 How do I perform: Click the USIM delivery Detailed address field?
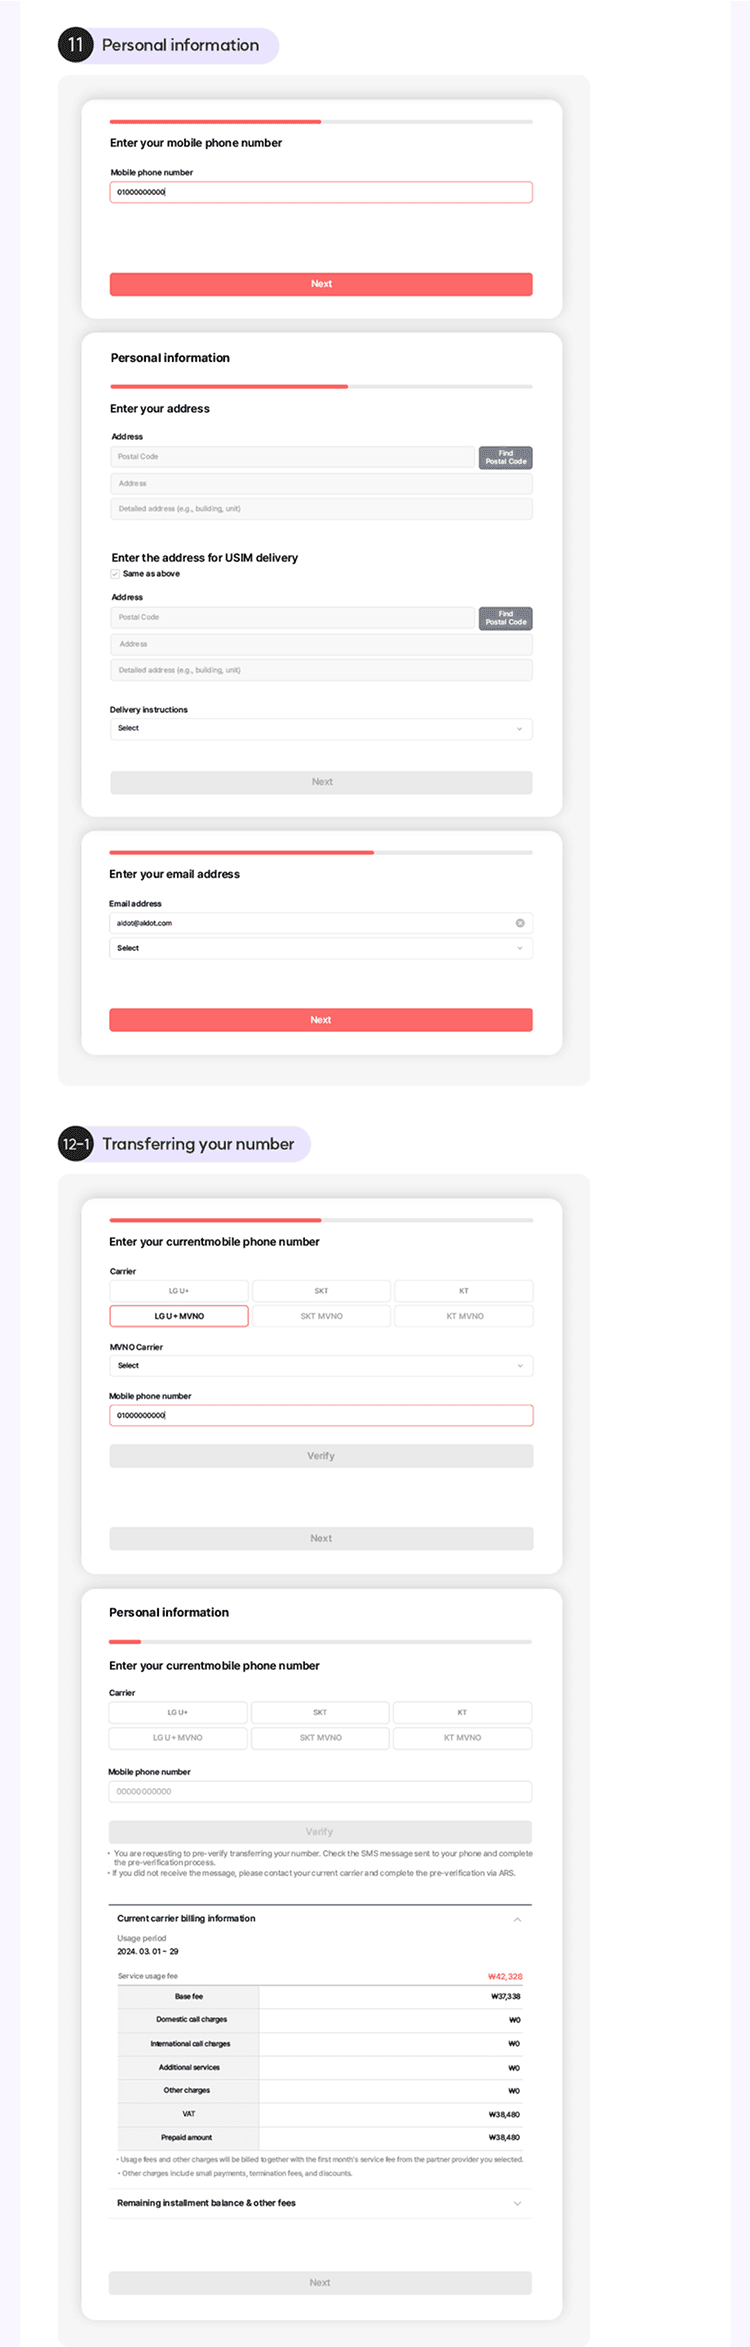pyautogui.click(x=320, y=670)
